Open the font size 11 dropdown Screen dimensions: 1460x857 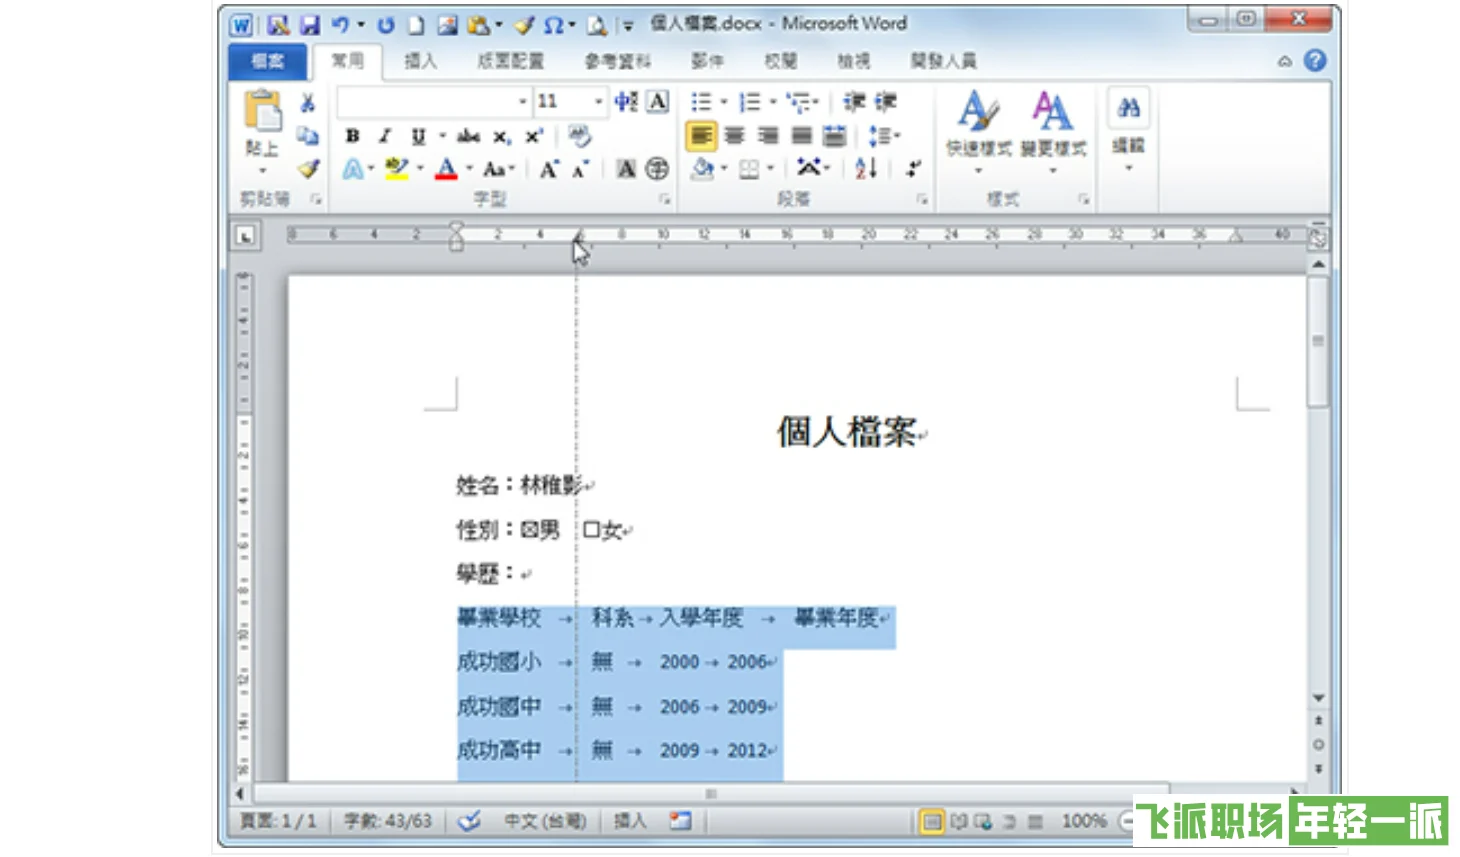(x=598, y=102)
